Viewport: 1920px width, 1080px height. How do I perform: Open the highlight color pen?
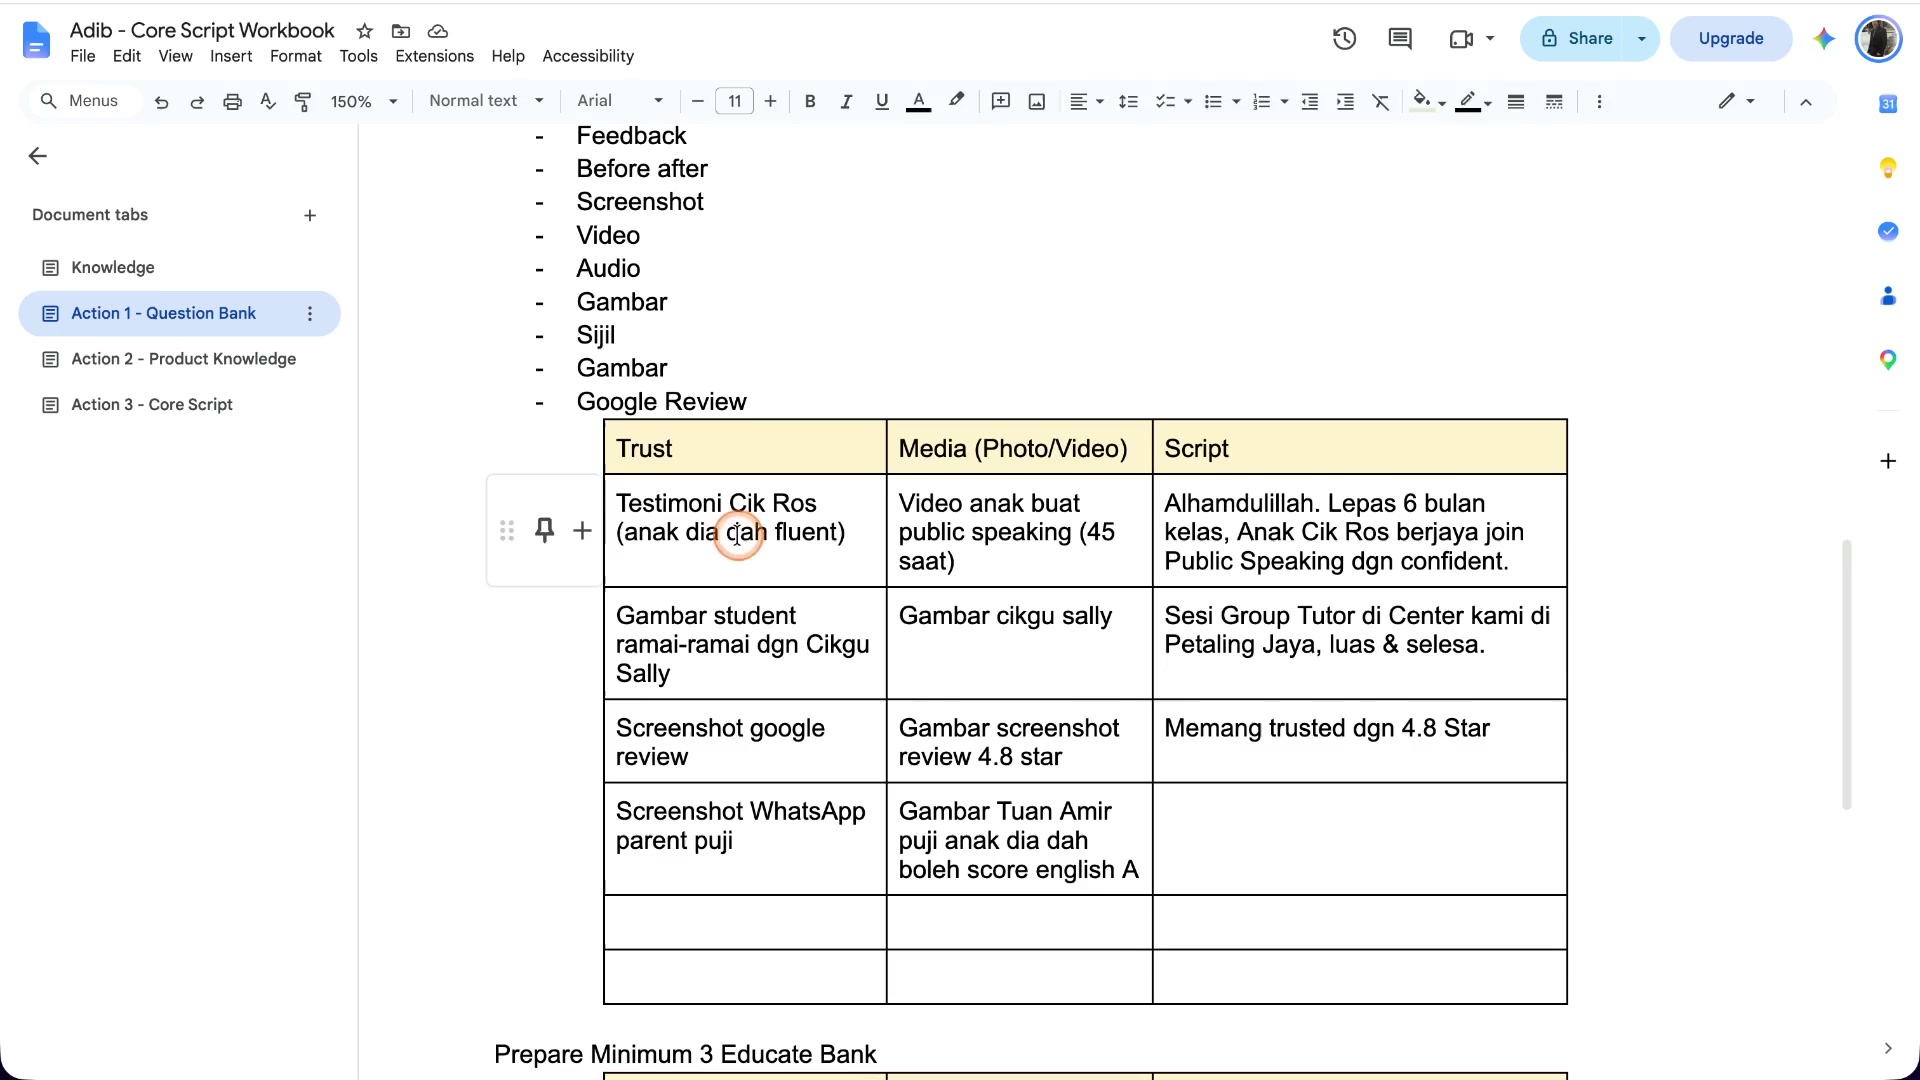(956, 101)
